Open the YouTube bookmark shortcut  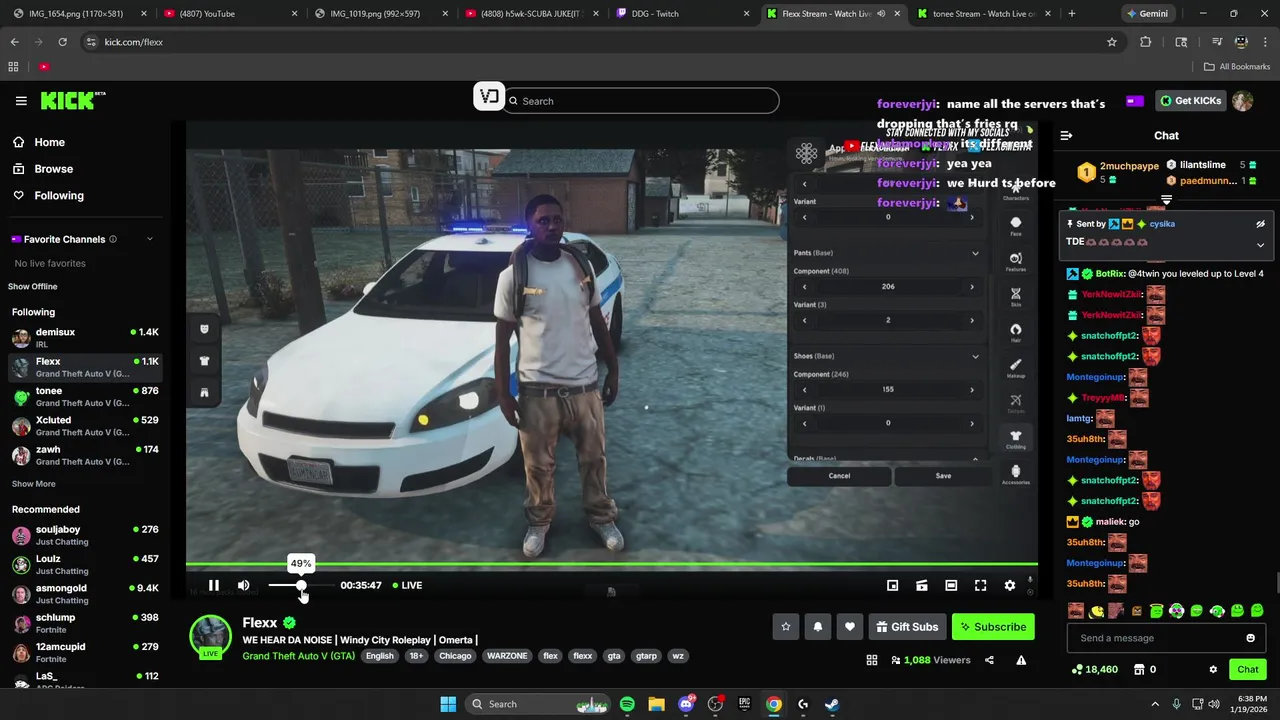pos(44,67)
